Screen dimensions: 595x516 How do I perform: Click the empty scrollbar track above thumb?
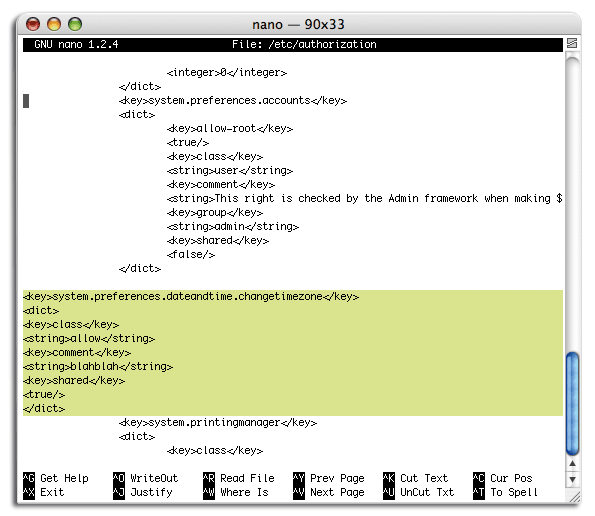point(572,205)
